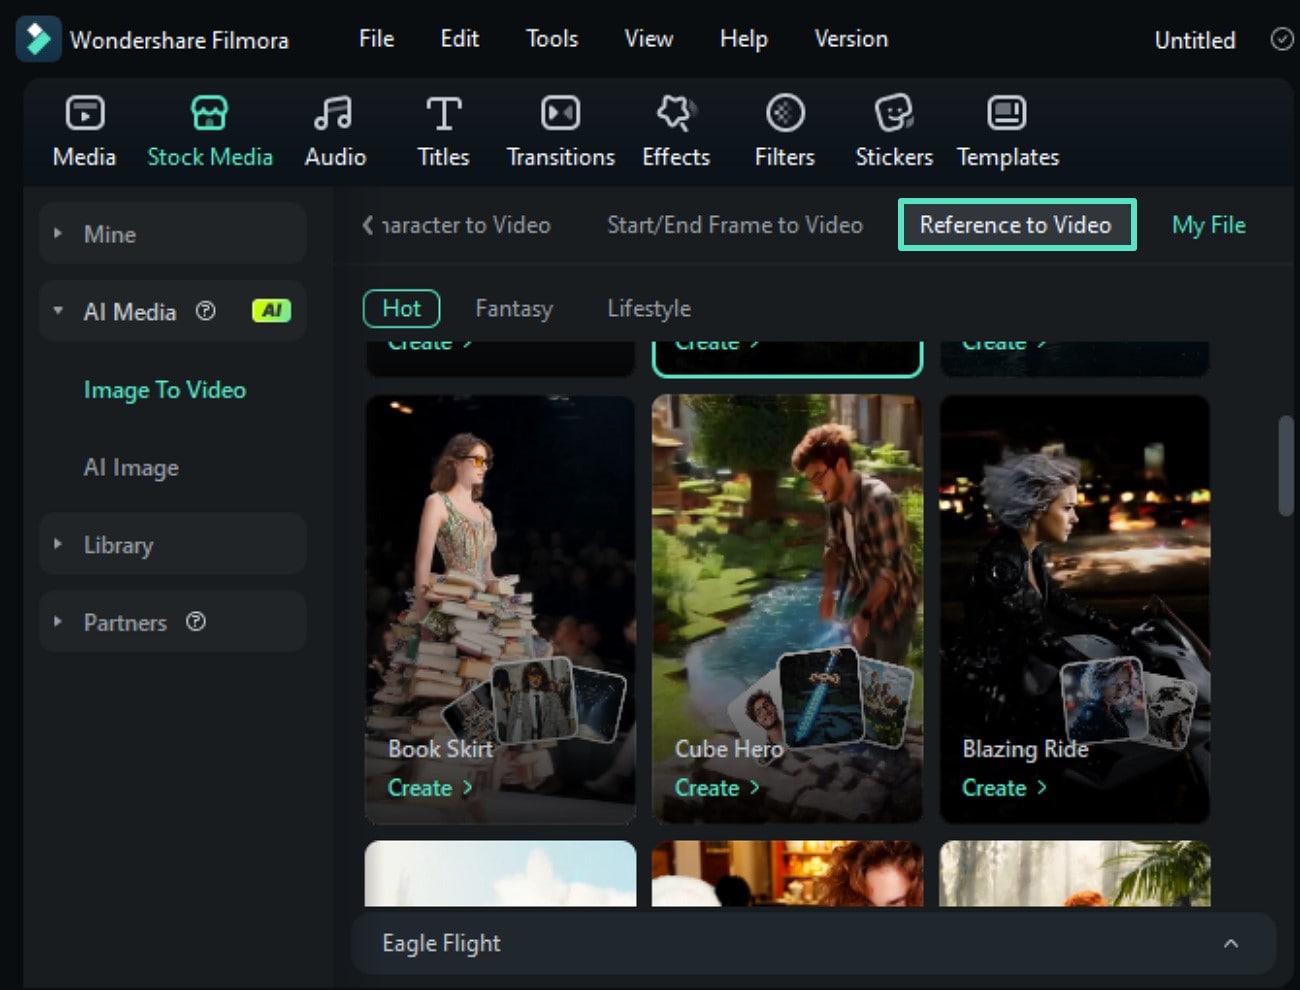Viewport: 1300px width, 990px height.
Task: Click the Partners help question icon
Action: [196, 622]
